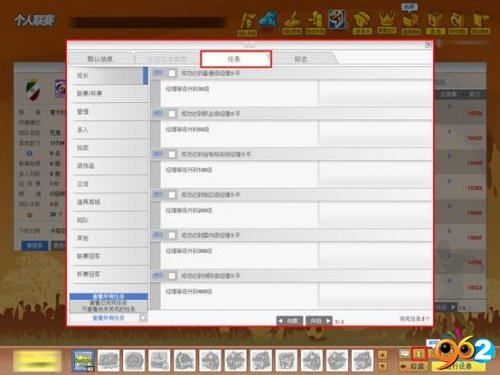Viewport: 500px width, 375px height.
Task: Check the checkbox of the first task entry
Action: pos(172,73)
